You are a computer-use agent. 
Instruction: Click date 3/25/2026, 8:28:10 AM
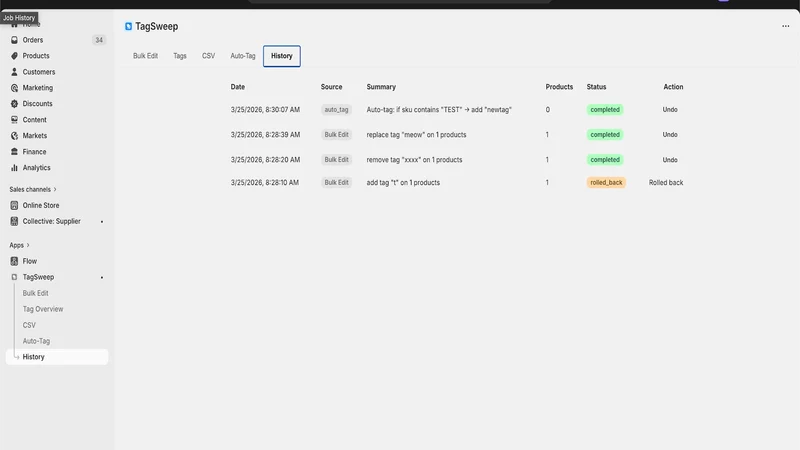coord(265,183)
